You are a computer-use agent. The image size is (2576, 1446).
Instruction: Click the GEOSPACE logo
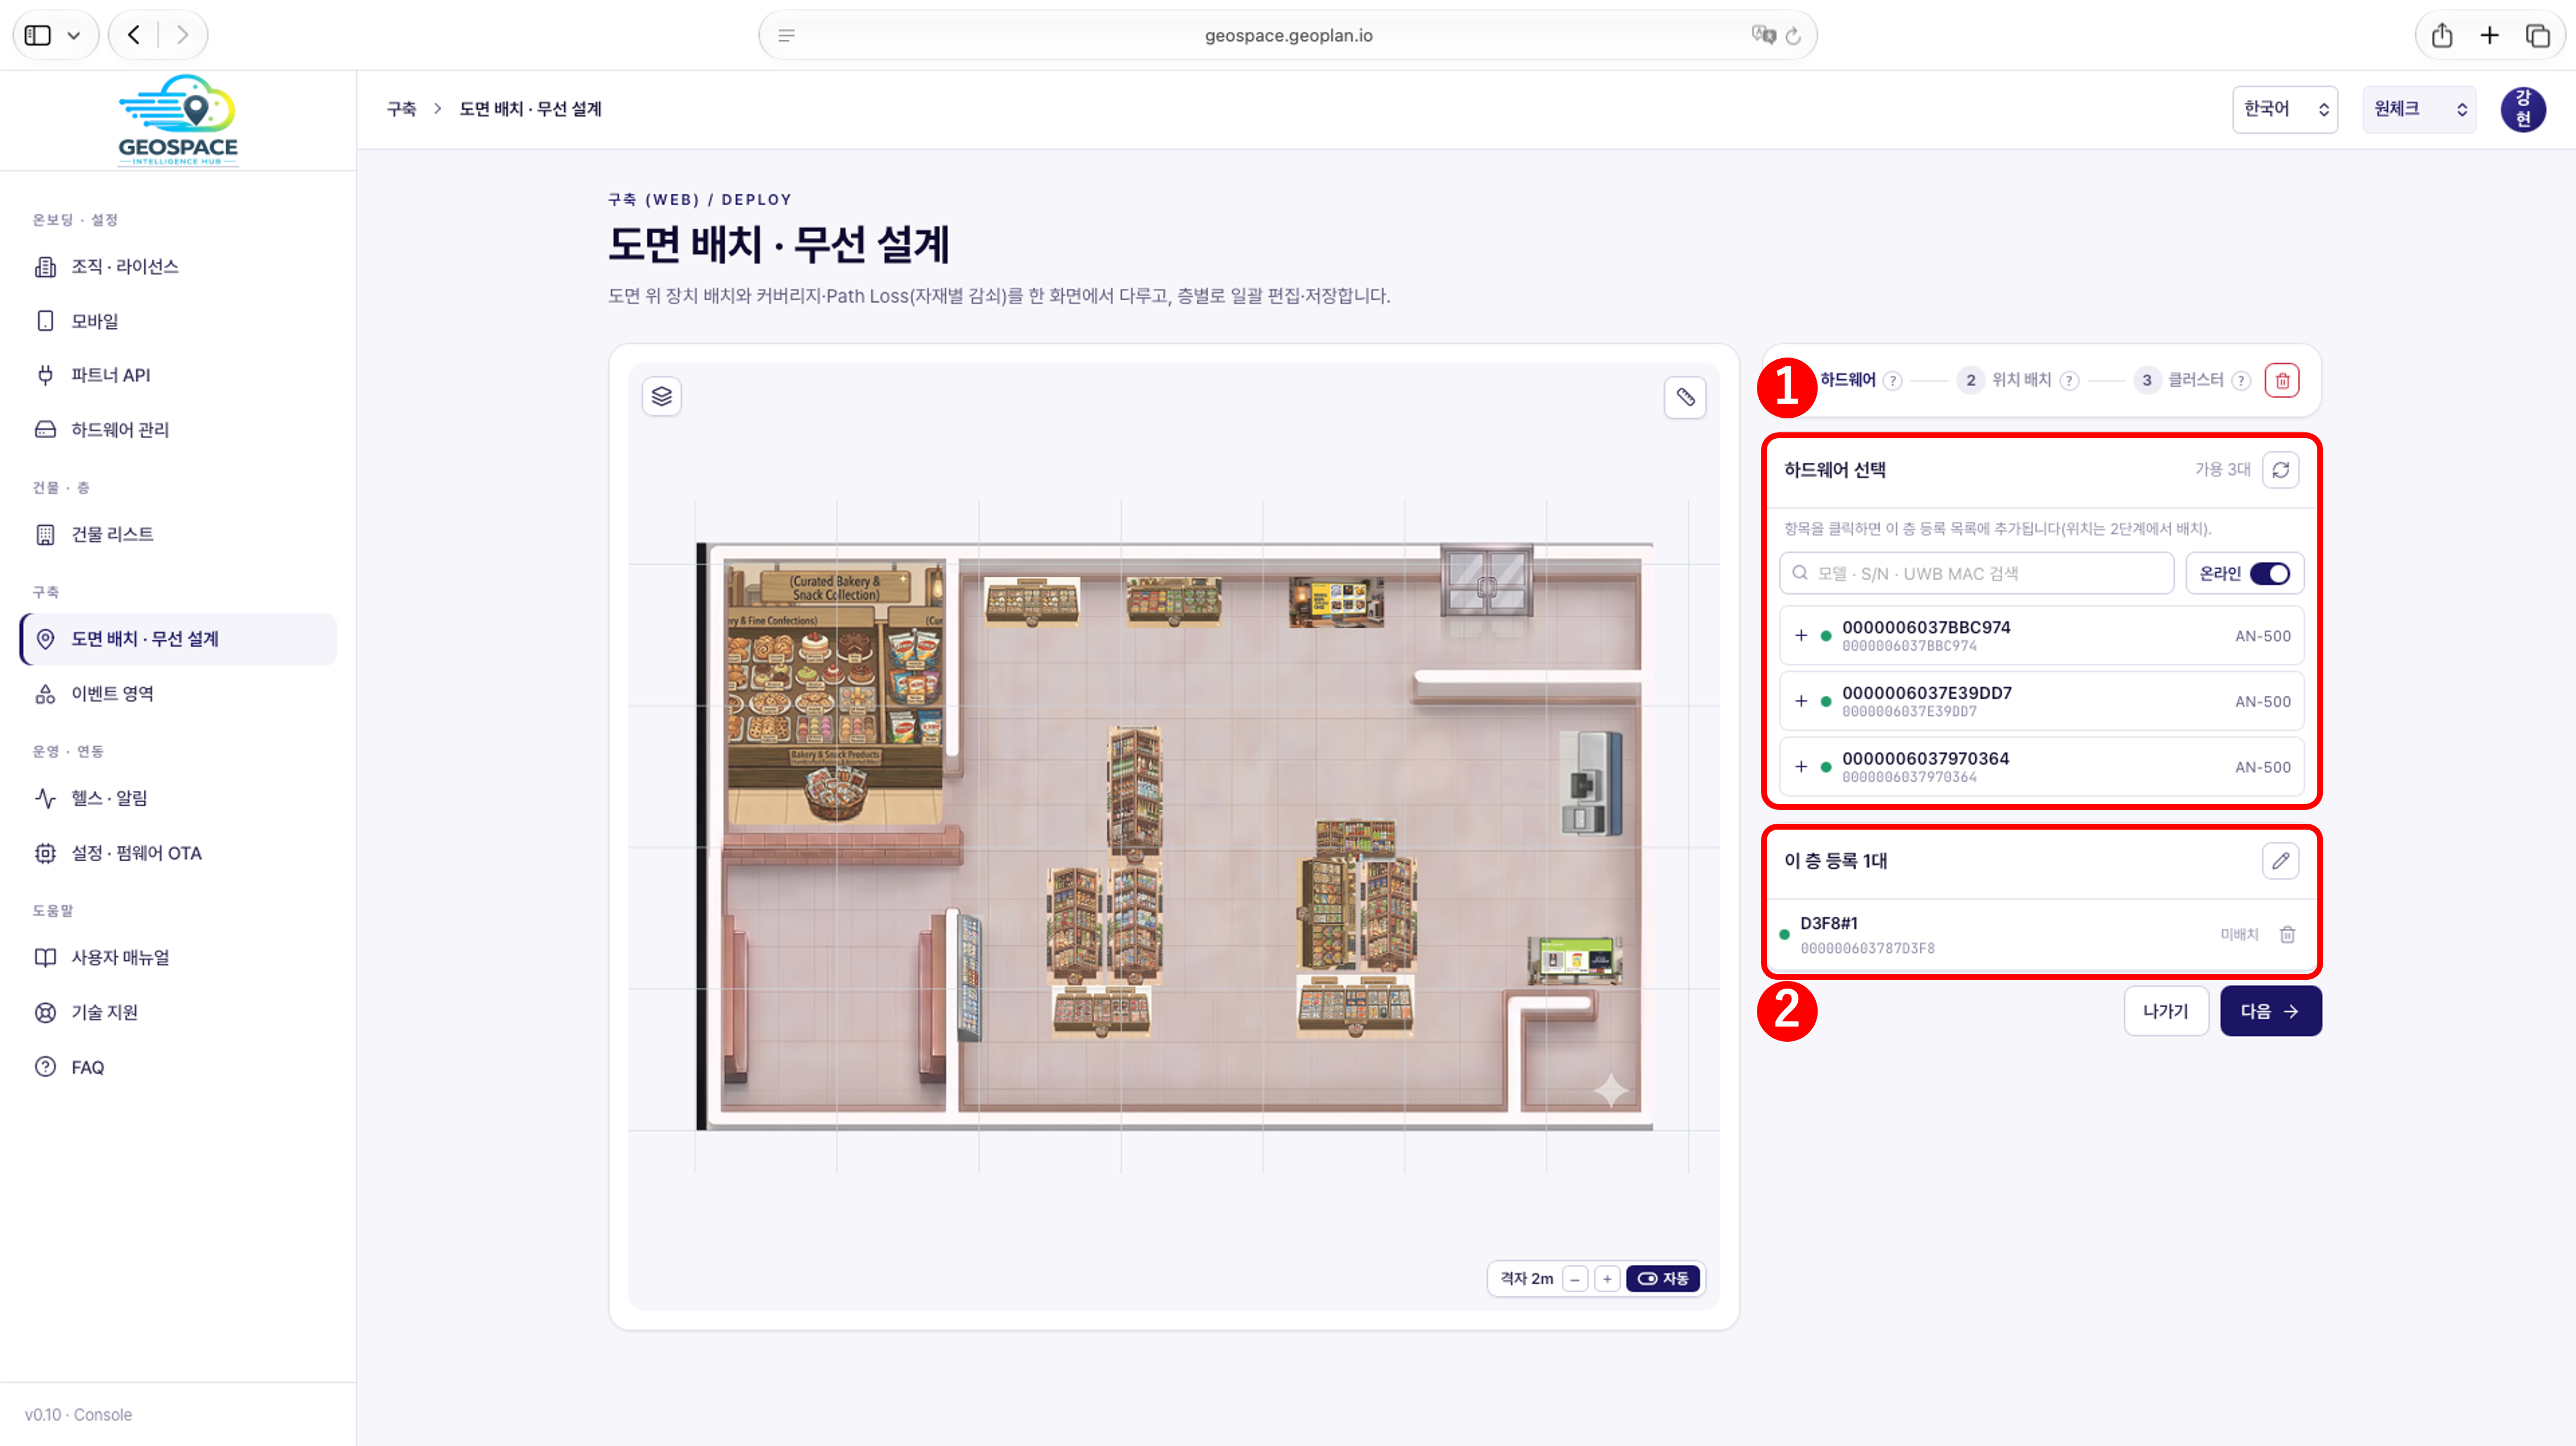pyautogui.click(x=178, y=120)
